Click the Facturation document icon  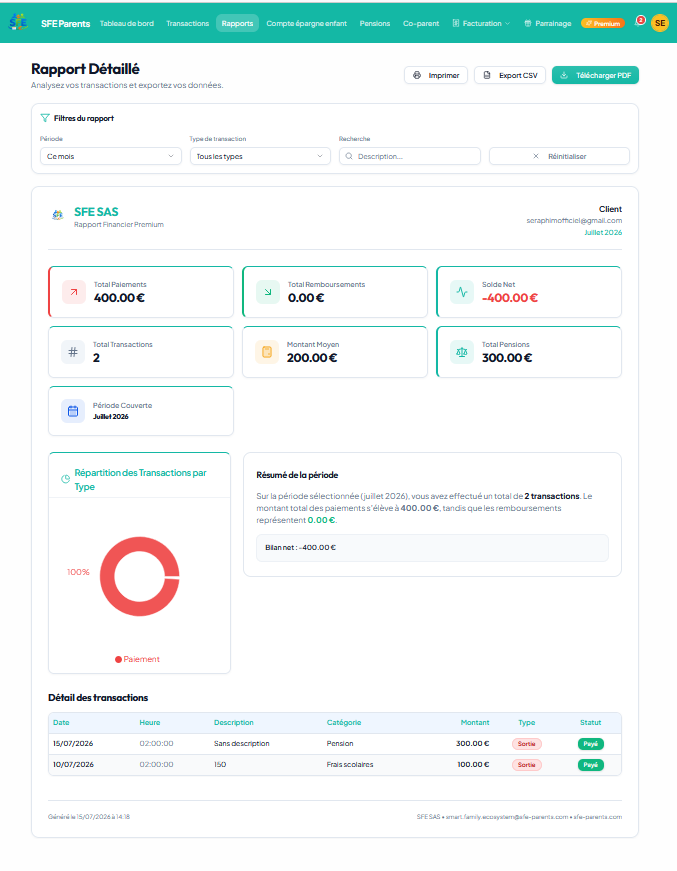tap(456, 23)
